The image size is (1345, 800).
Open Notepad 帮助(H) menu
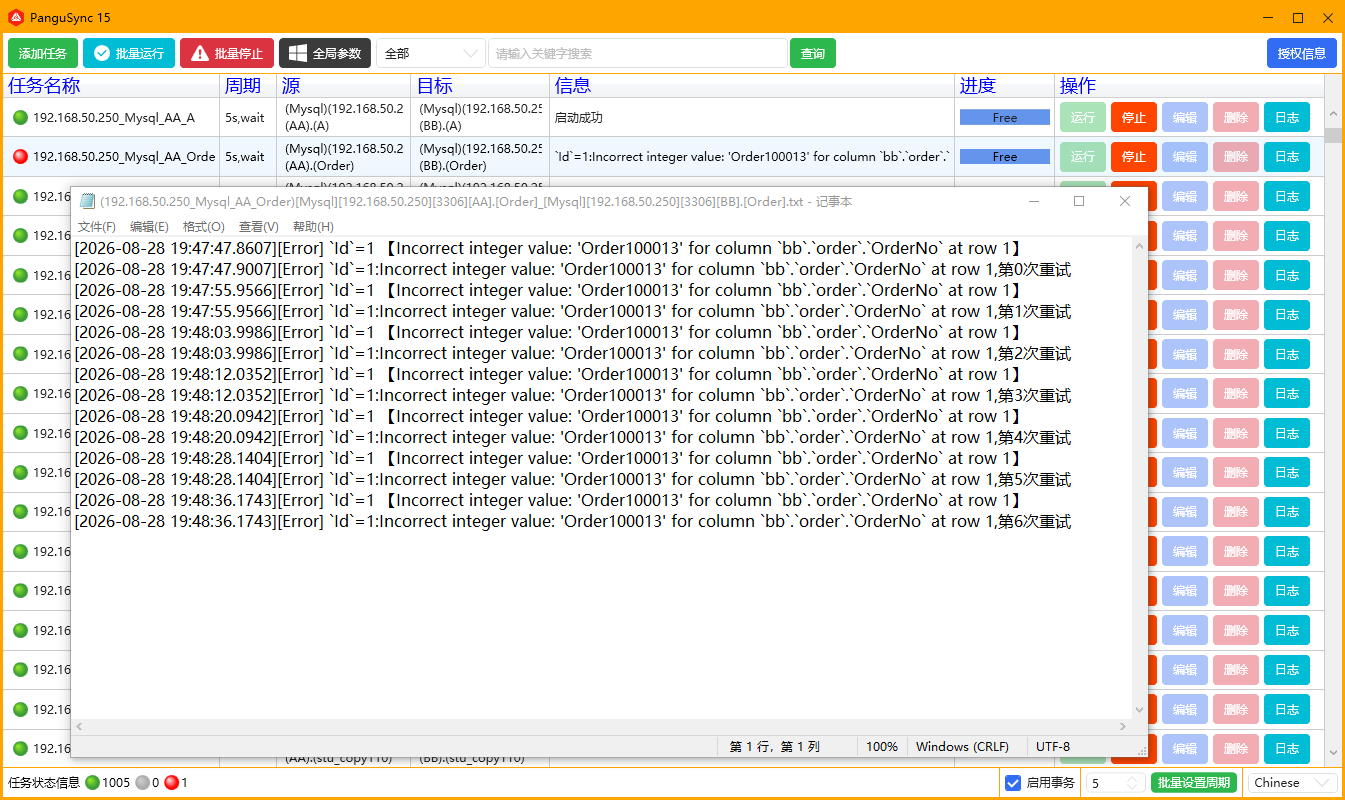pyautogui.click(x=313, y=227)
